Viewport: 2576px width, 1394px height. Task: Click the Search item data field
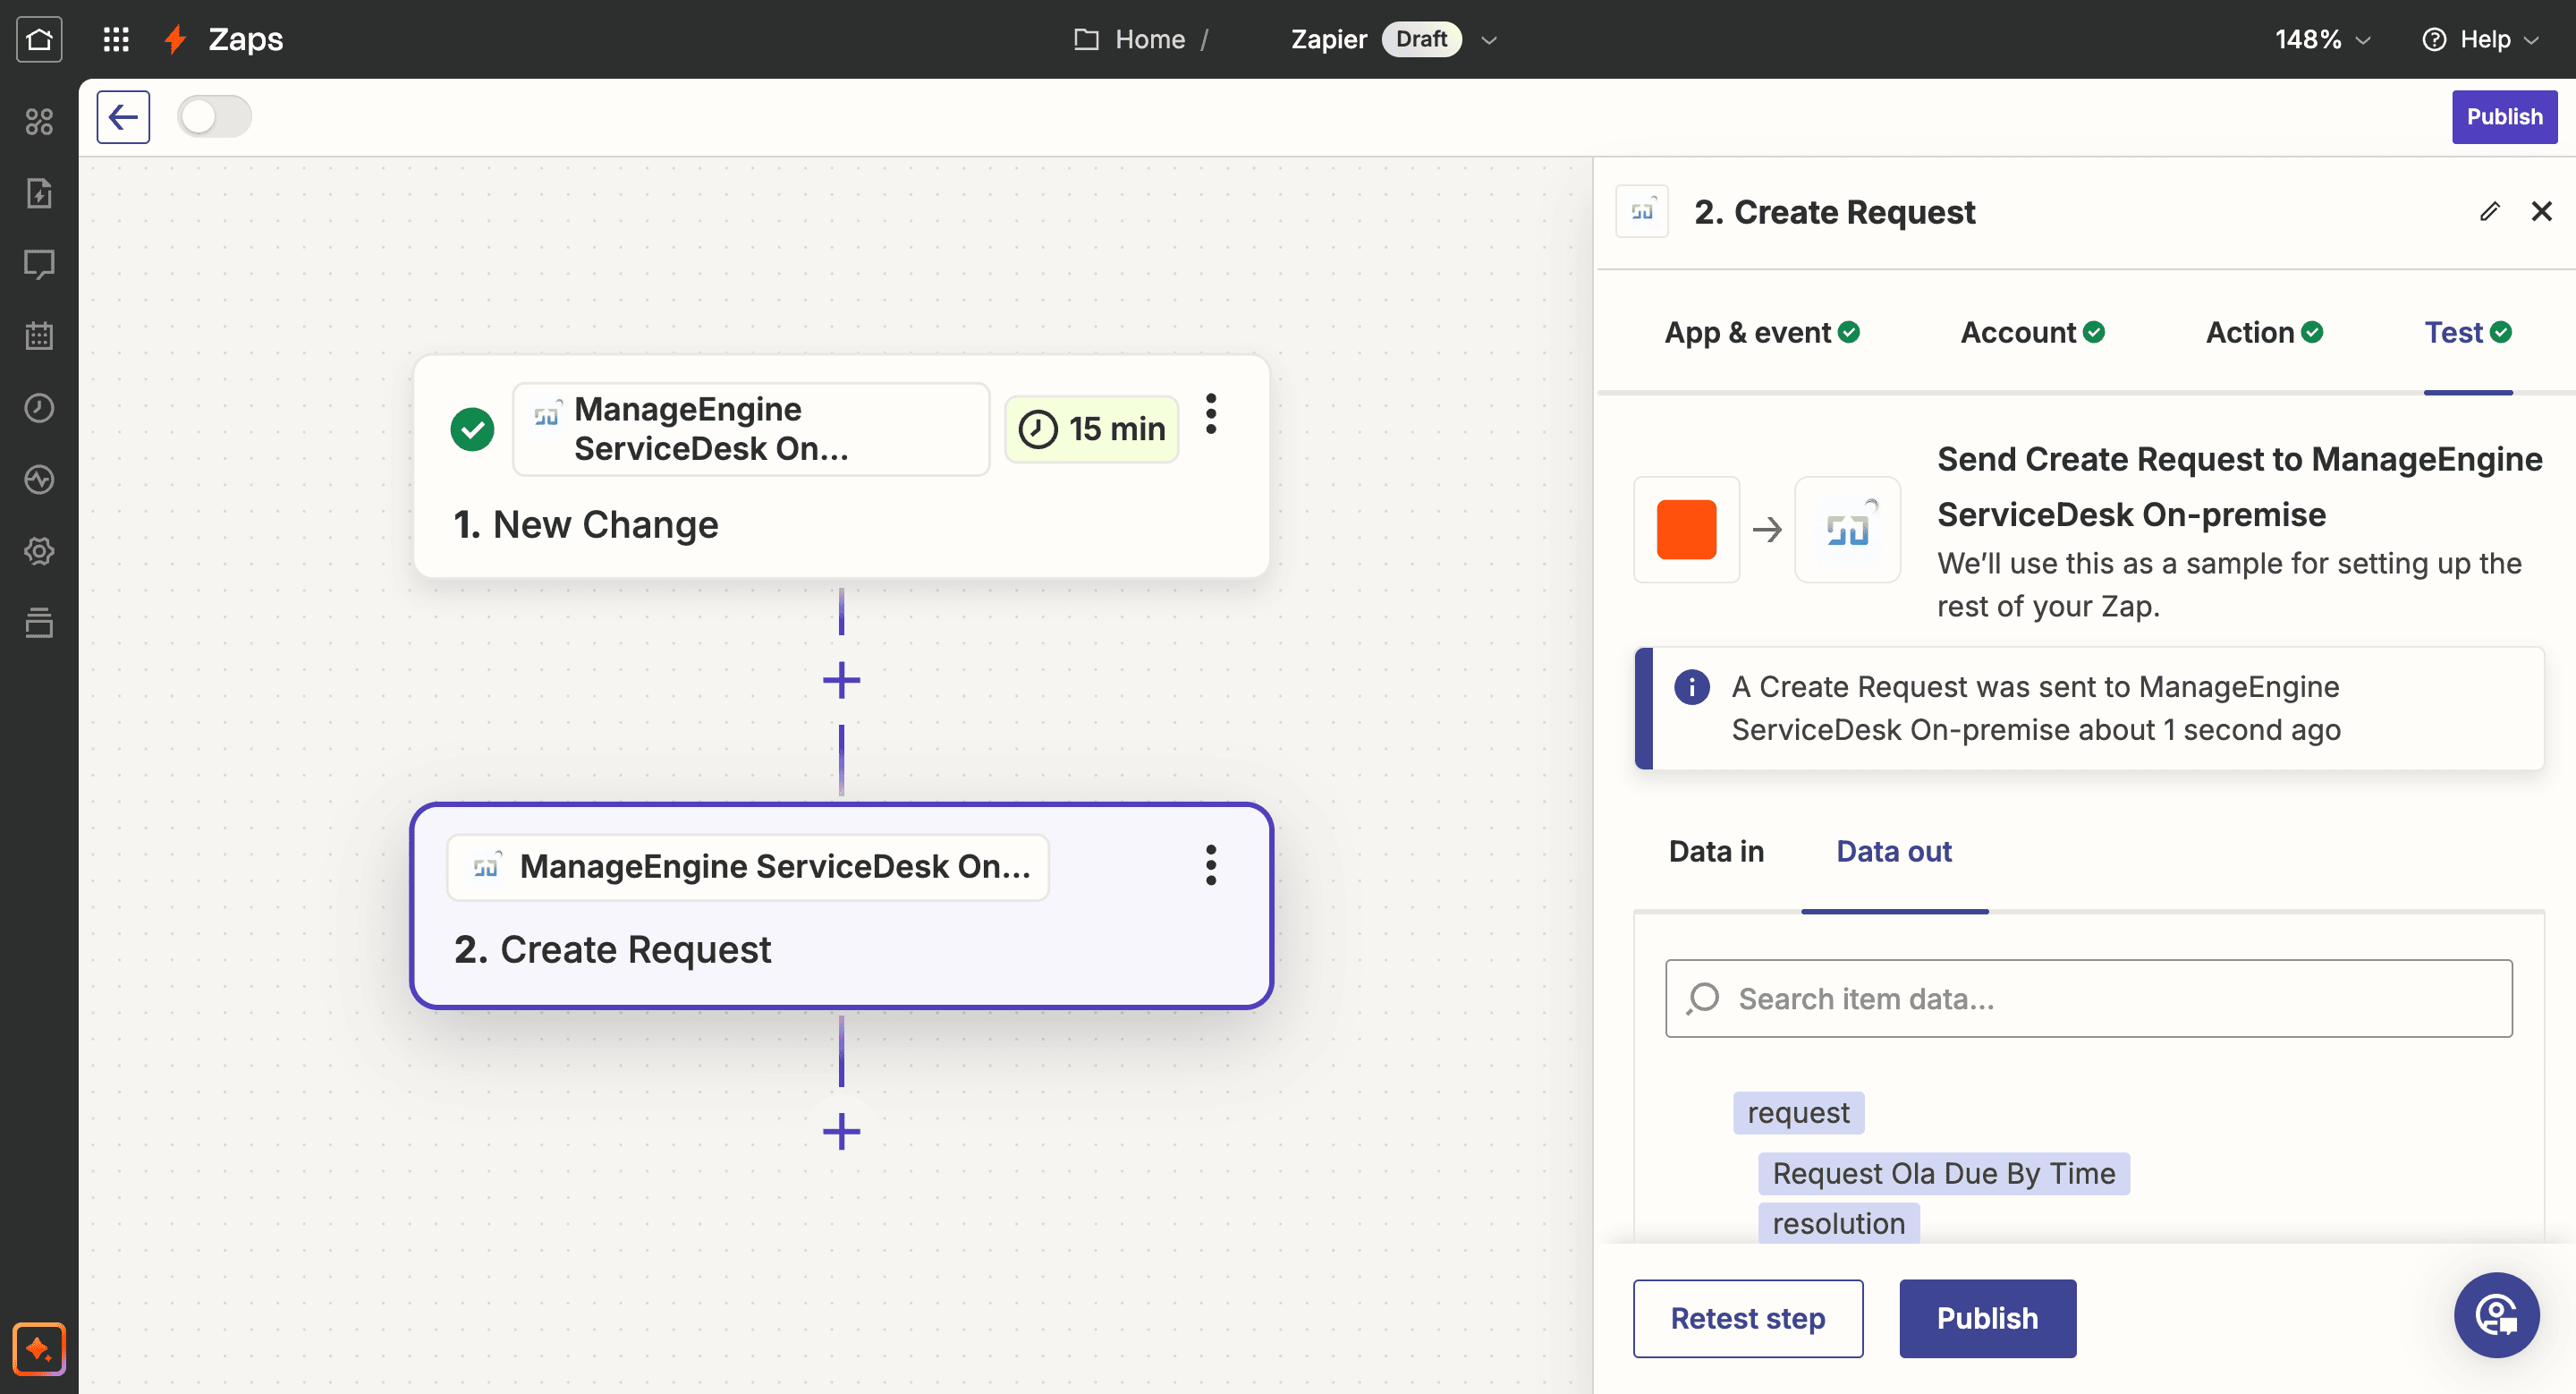click(x=2088, y=998)
